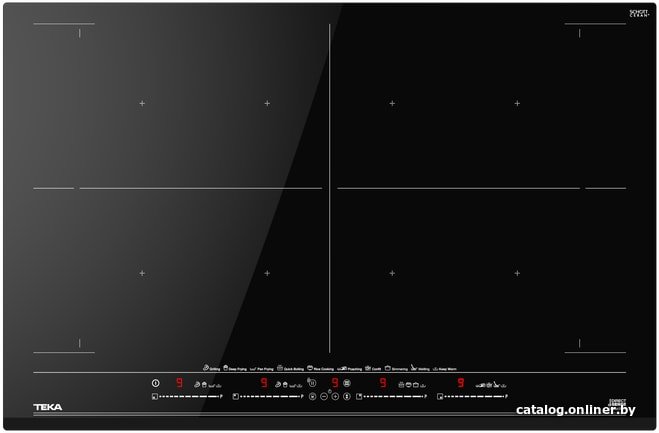The image size is (659, 433).
Task: Tap the pause (stop & go) icon
Action: point(312,383)
